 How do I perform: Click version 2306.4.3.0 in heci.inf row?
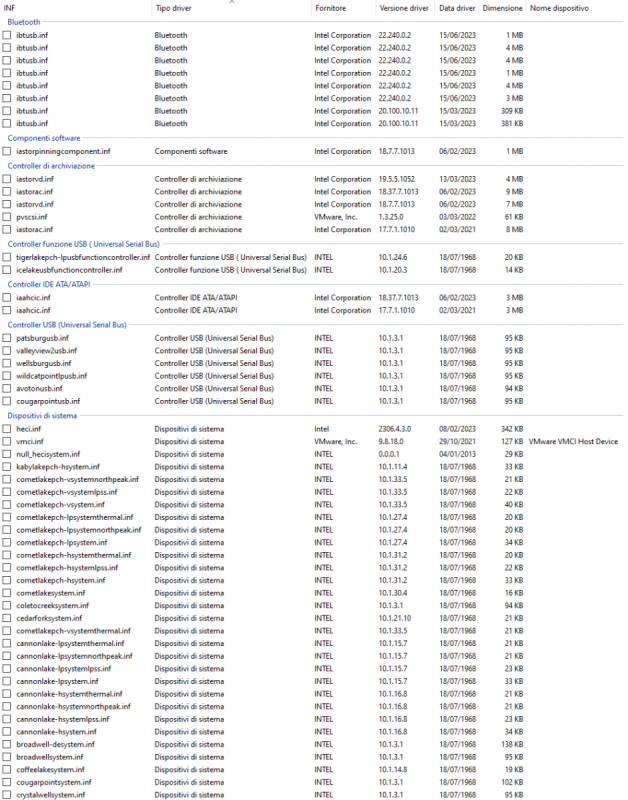pyautogui.click(x=395, y=429)
